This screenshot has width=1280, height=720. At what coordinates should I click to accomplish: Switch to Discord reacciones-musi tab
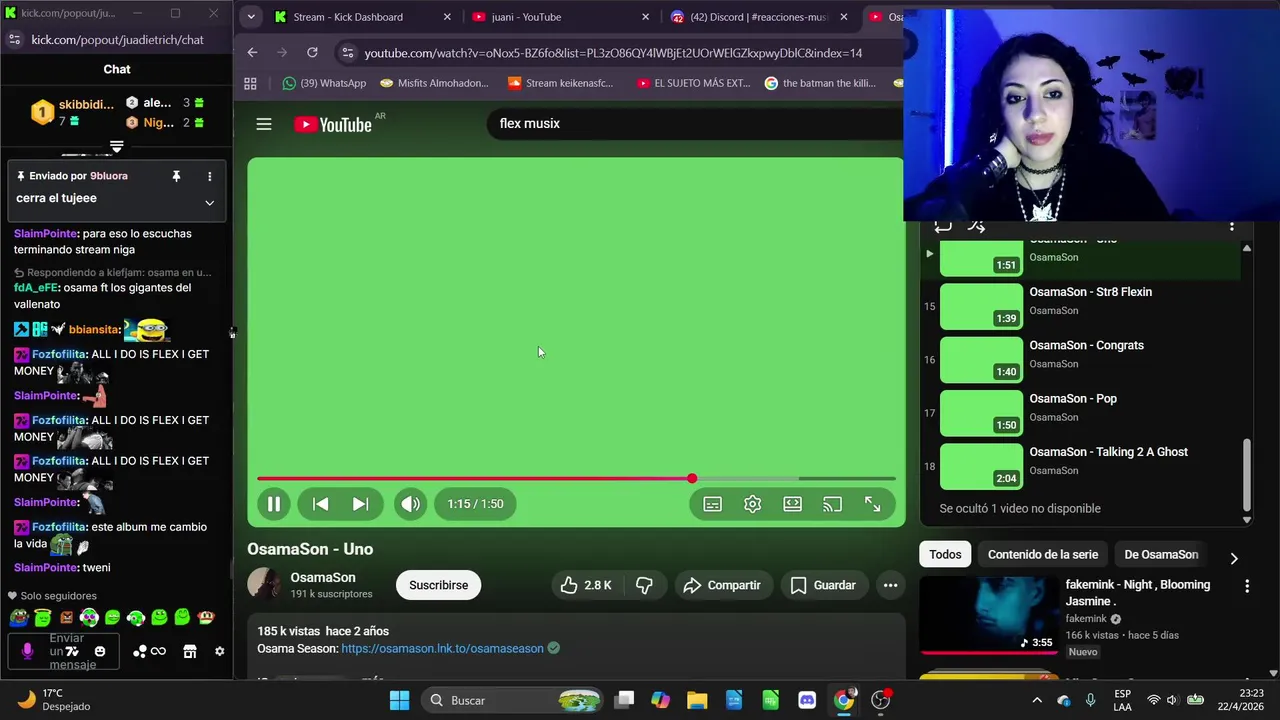point(759,17)
